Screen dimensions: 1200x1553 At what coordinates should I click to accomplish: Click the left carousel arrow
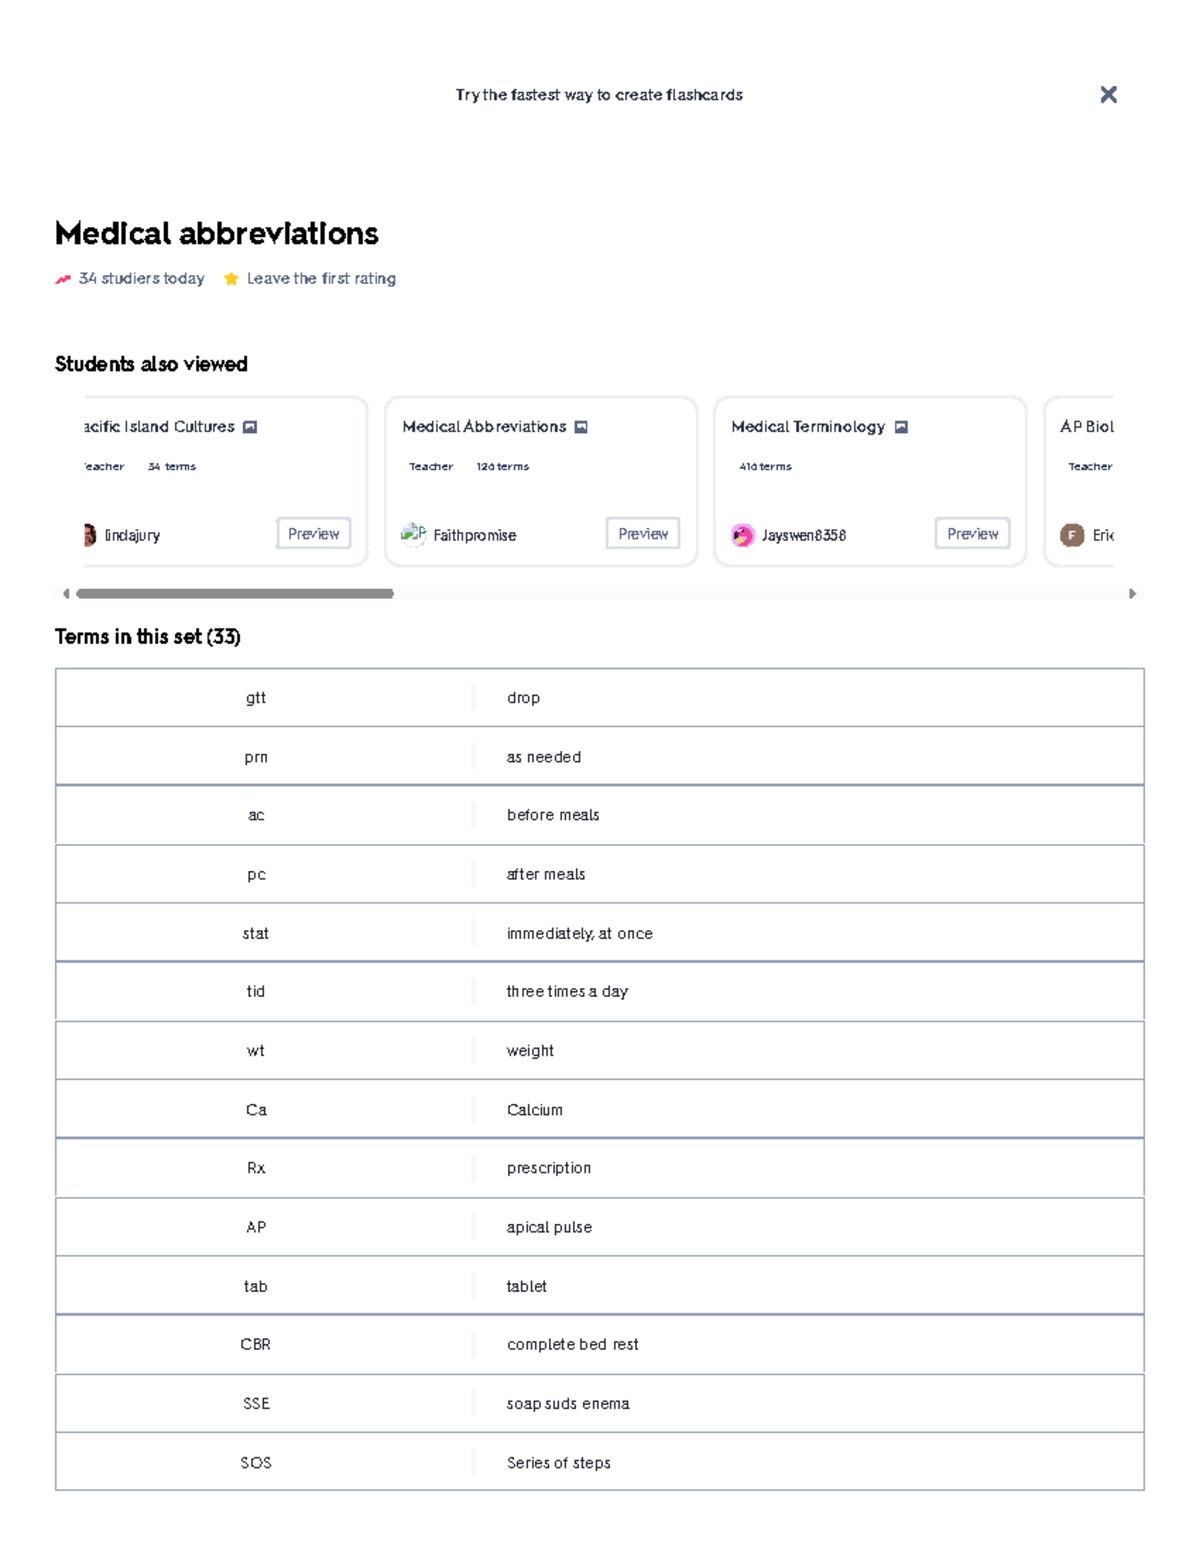coord(66,594)
